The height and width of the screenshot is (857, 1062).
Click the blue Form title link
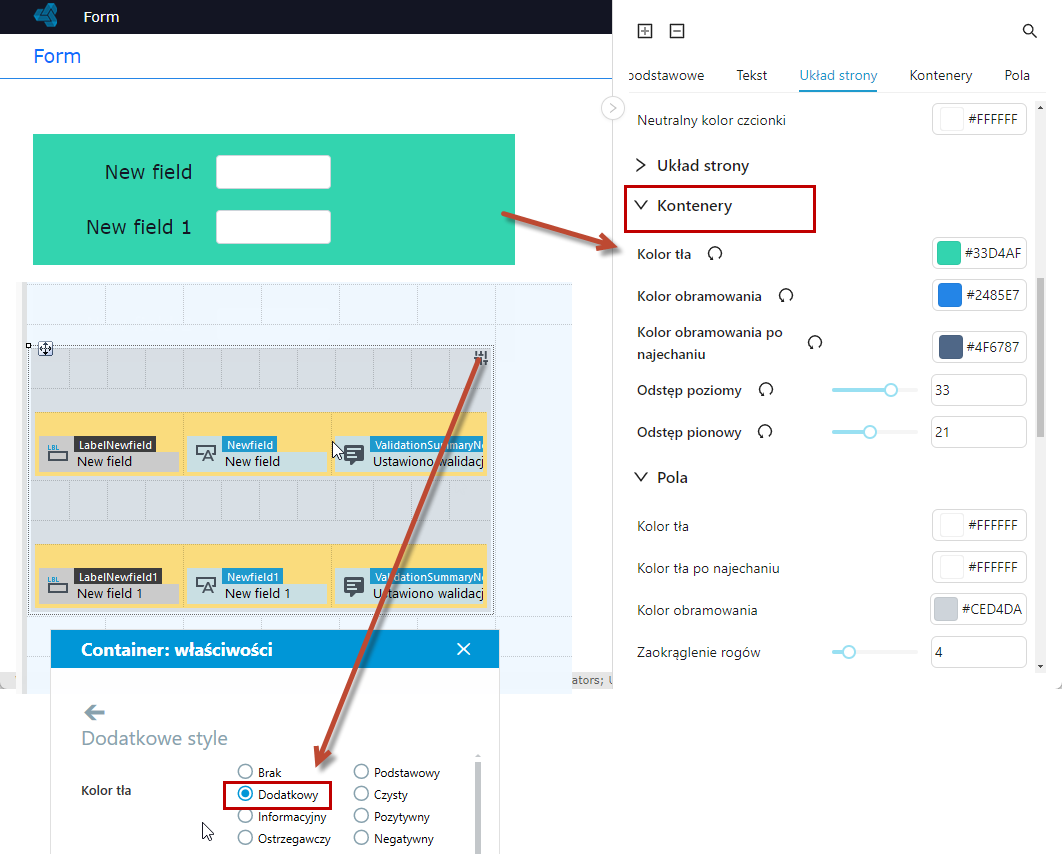57,56
